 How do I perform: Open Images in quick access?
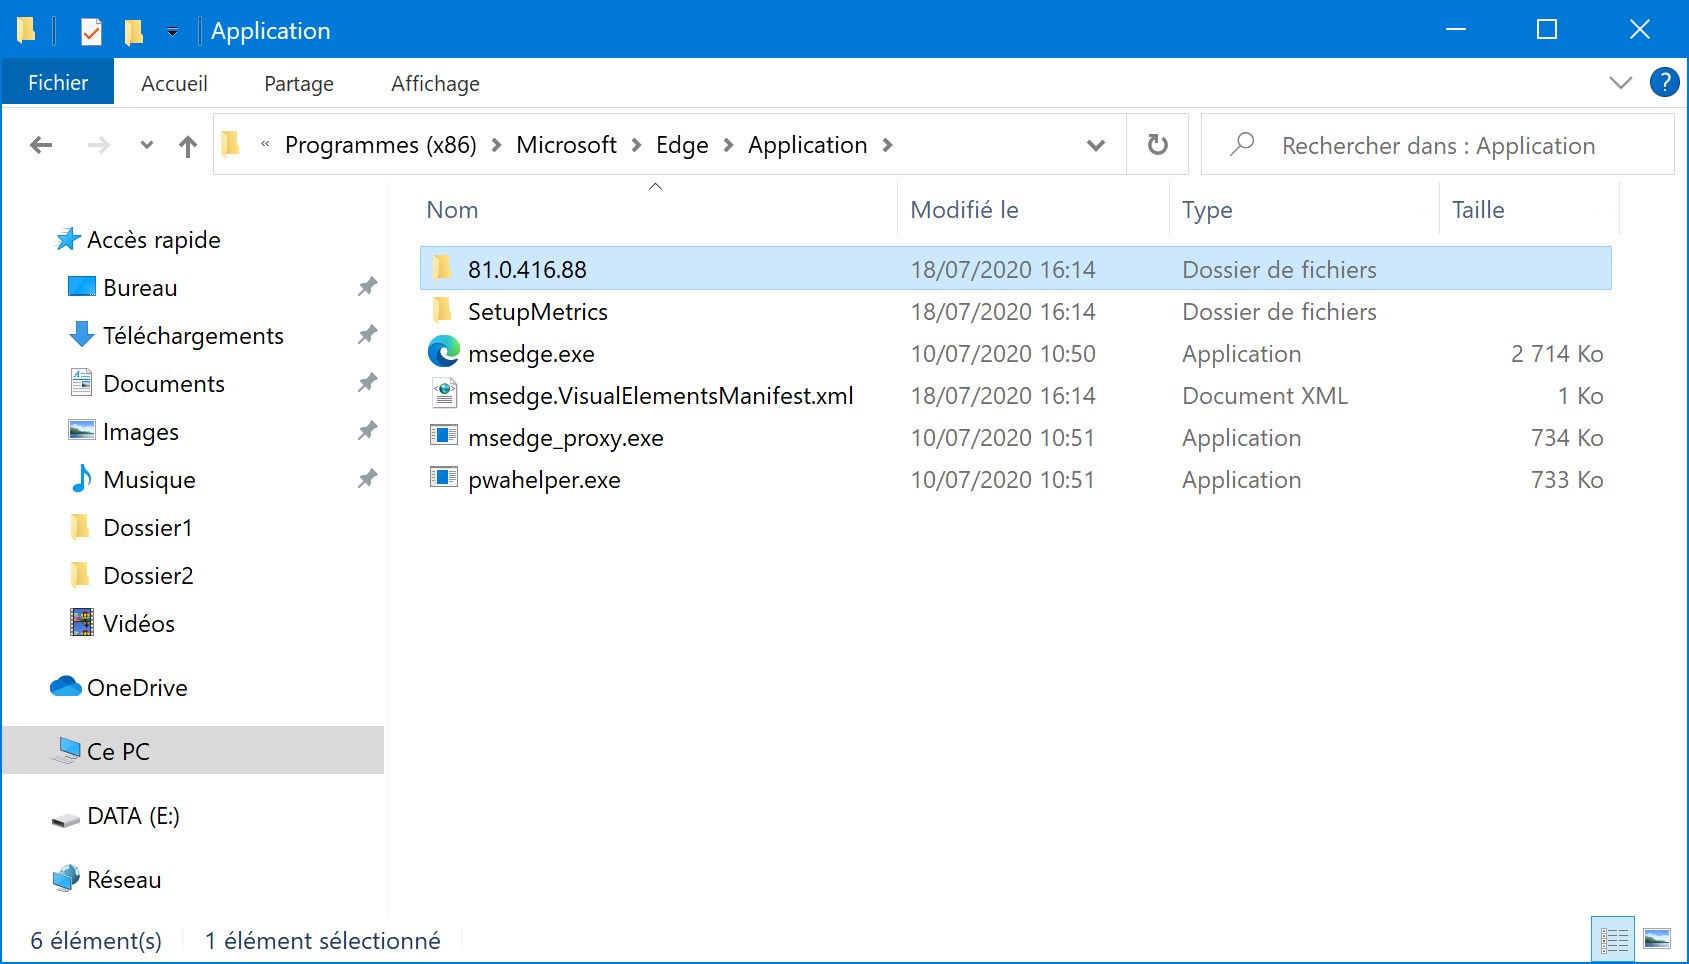[x=141, y=432]
